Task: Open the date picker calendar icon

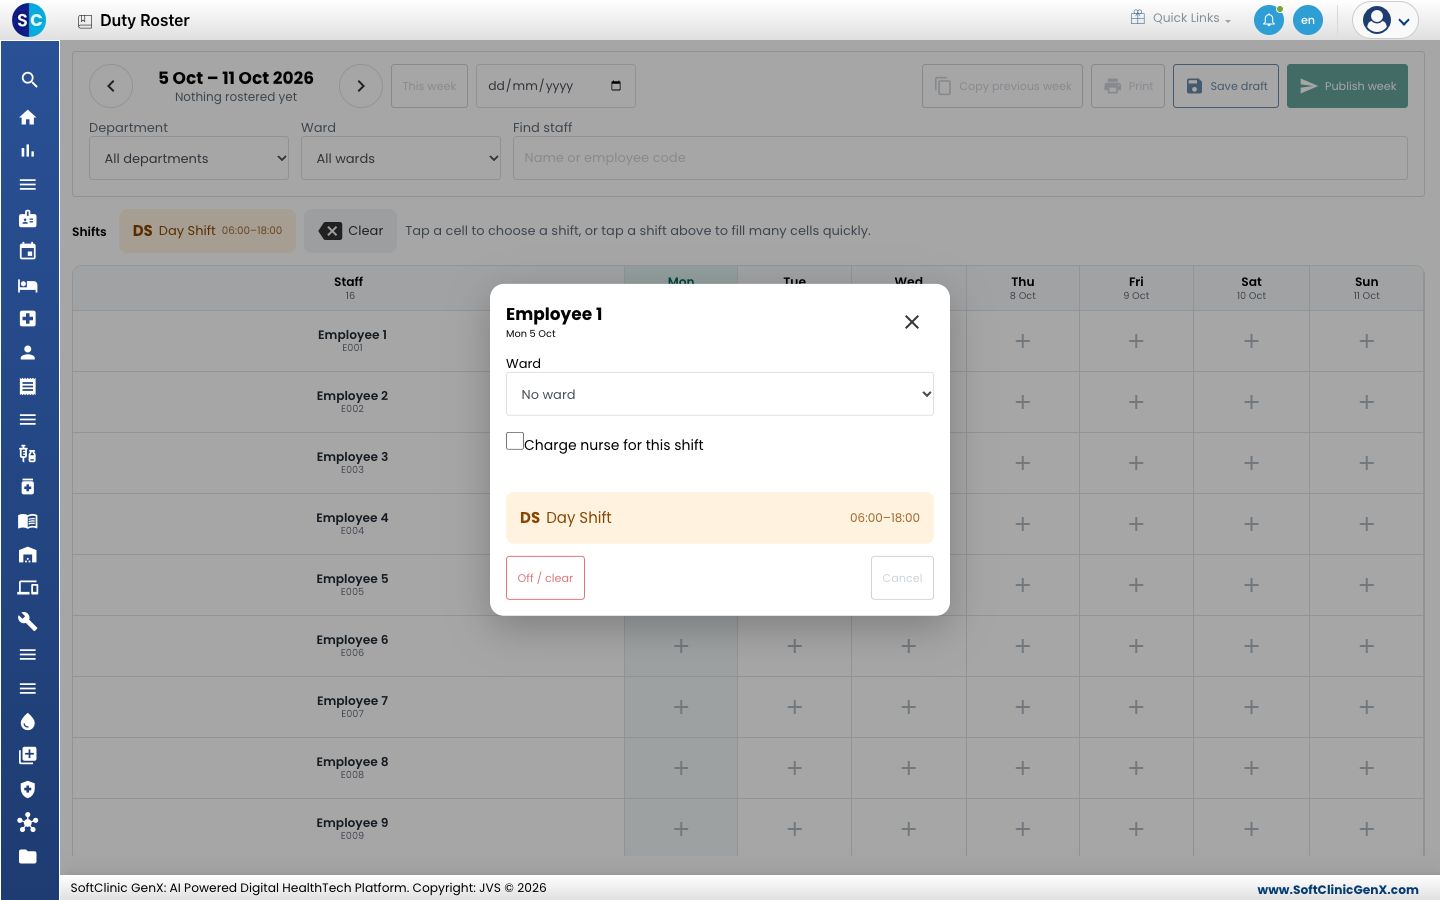Action: click(616, 86)
